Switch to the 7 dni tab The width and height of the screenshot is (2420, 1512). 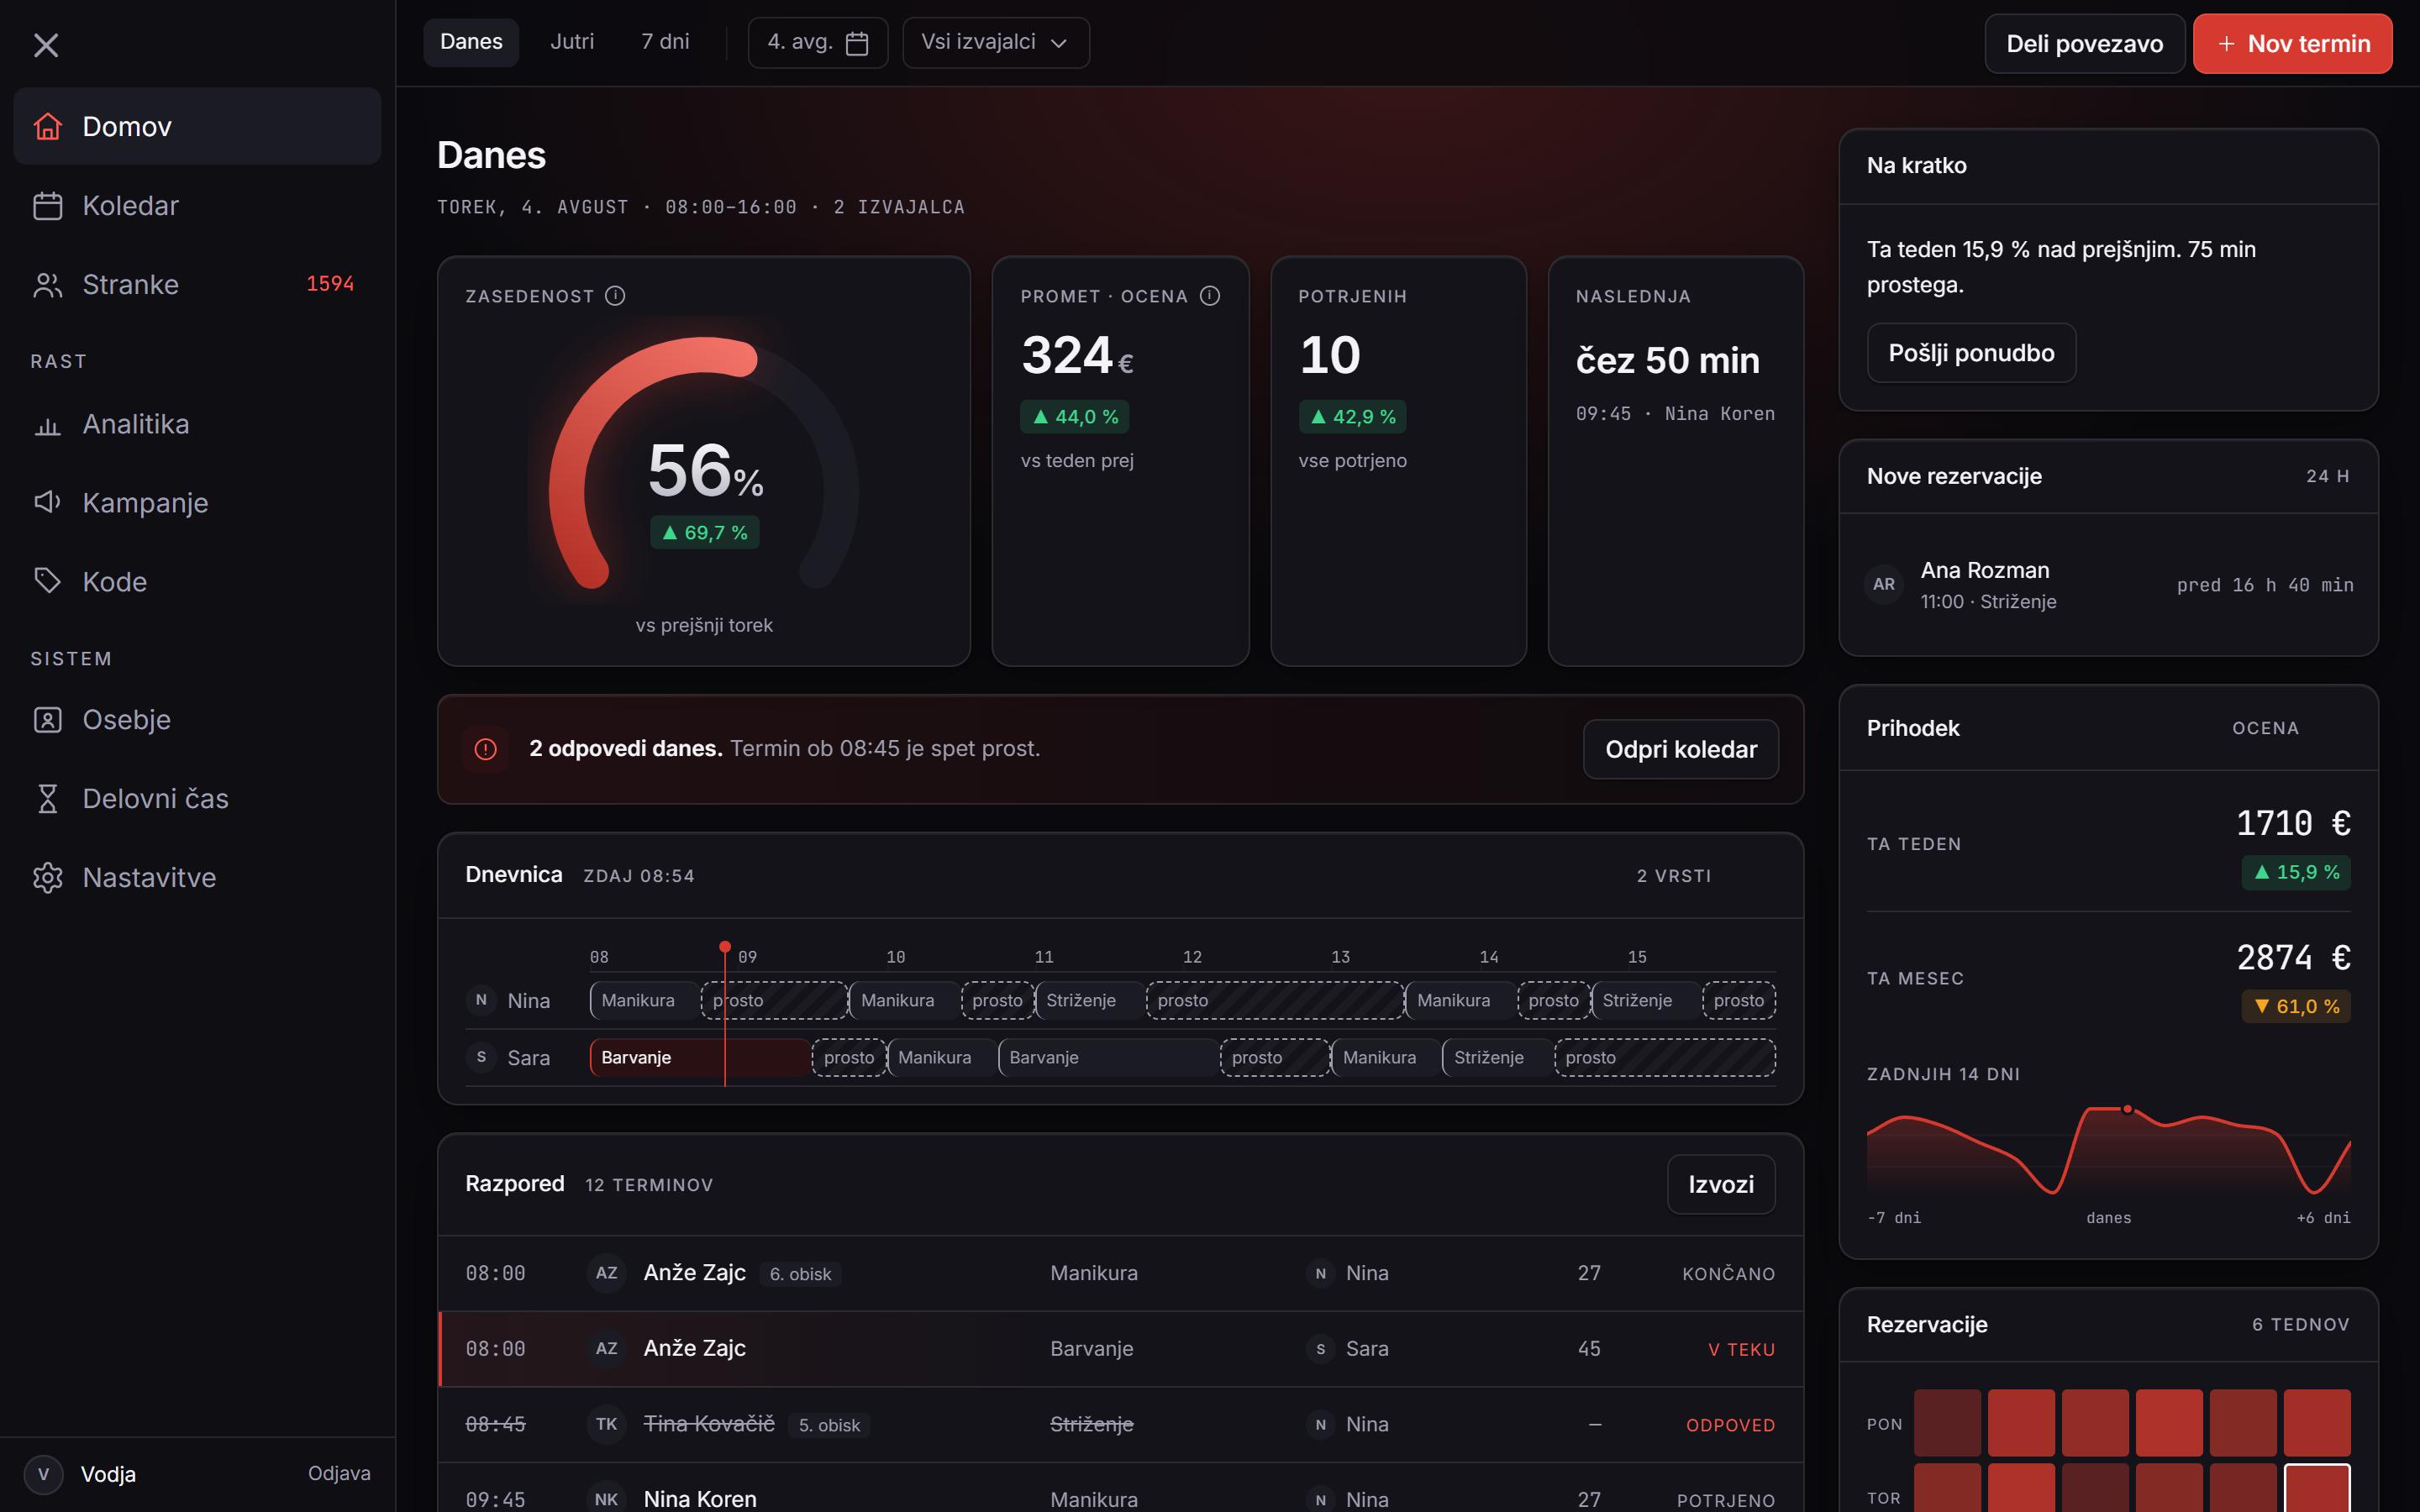click(665, 42)
